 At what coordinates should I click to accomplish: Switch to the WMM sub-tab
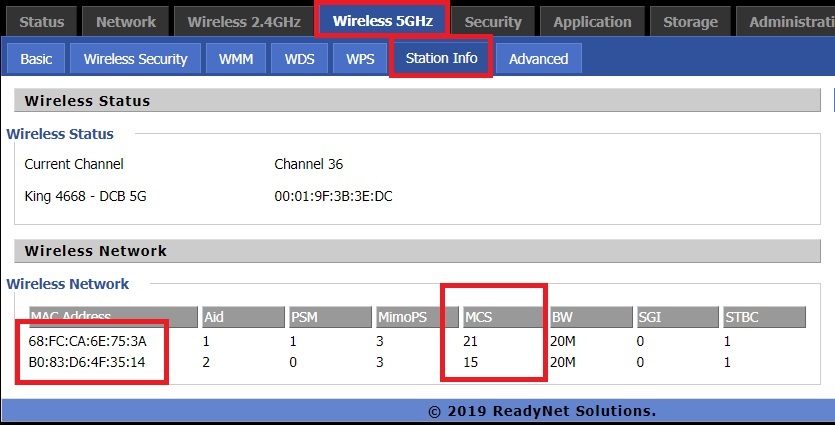pos(236,59)
